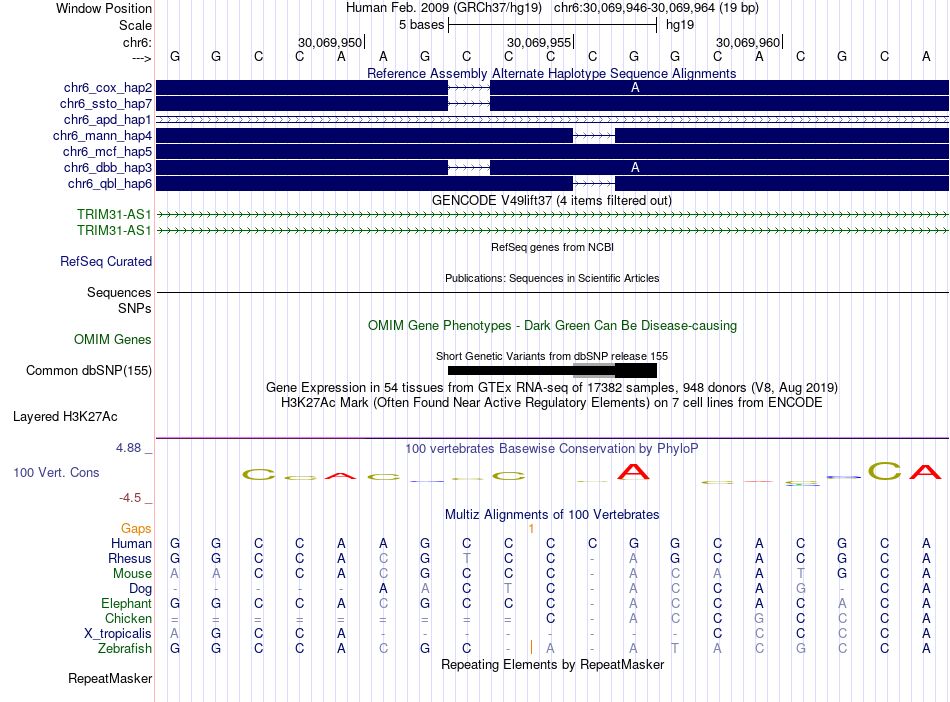
Task: Select the 30,069,955 position marker
Action: pyautogui.click(x=540, y=42)
